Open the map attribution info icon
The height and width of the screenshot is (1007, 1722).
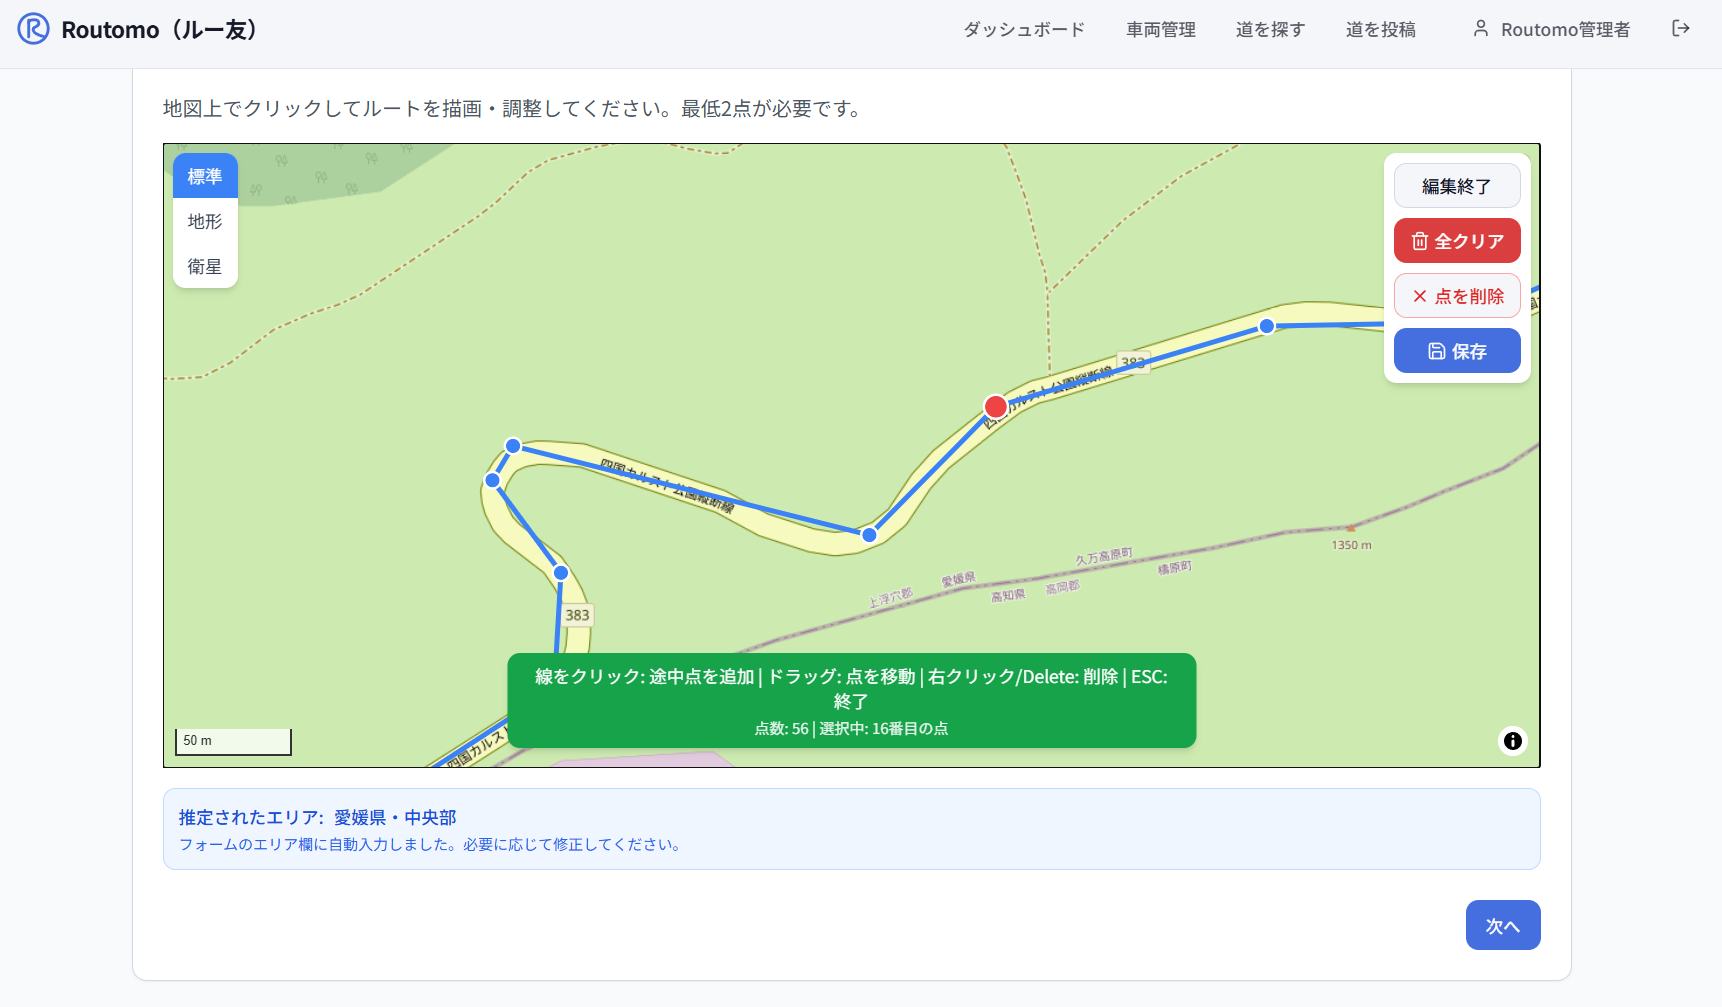coord(1512,741)
